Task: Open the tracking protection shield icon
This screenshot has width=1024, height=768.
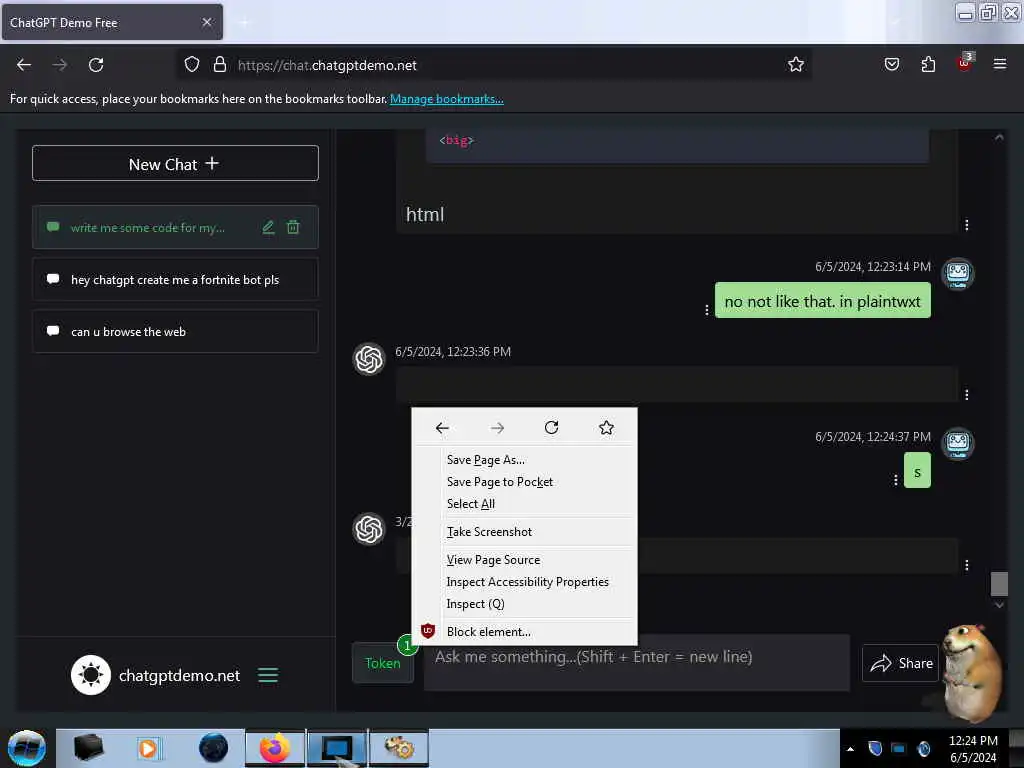Action: [x=191, y=65]
